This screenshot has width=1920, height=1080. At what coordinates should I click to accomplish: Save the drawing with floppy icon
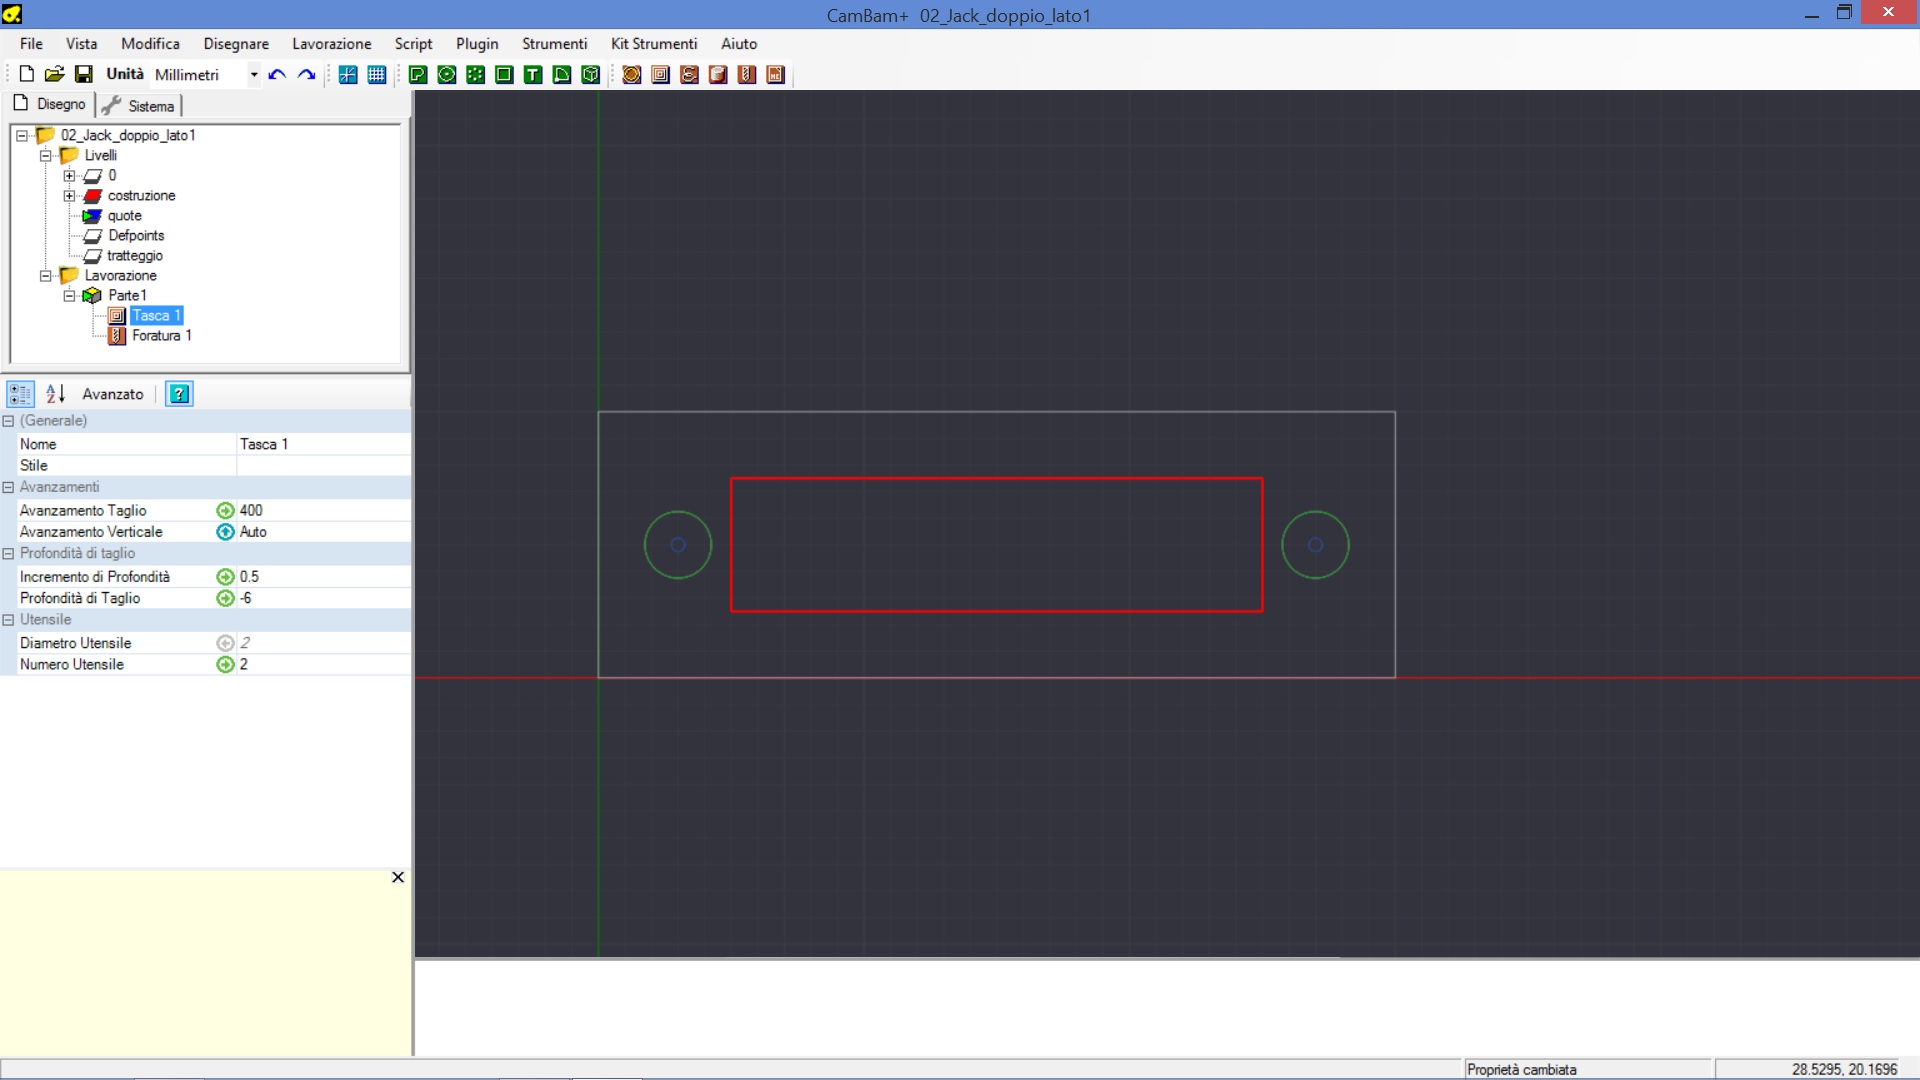[x=84, y=74]
